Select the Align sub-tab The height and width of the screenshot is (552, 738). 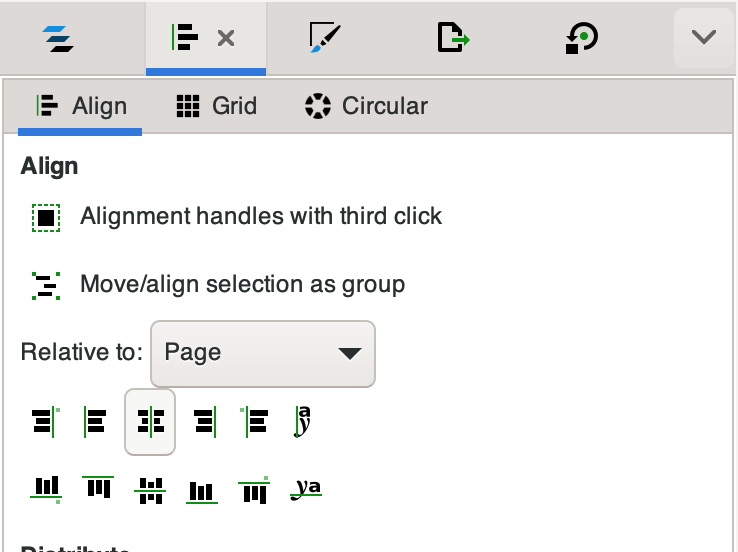point(81,106)
